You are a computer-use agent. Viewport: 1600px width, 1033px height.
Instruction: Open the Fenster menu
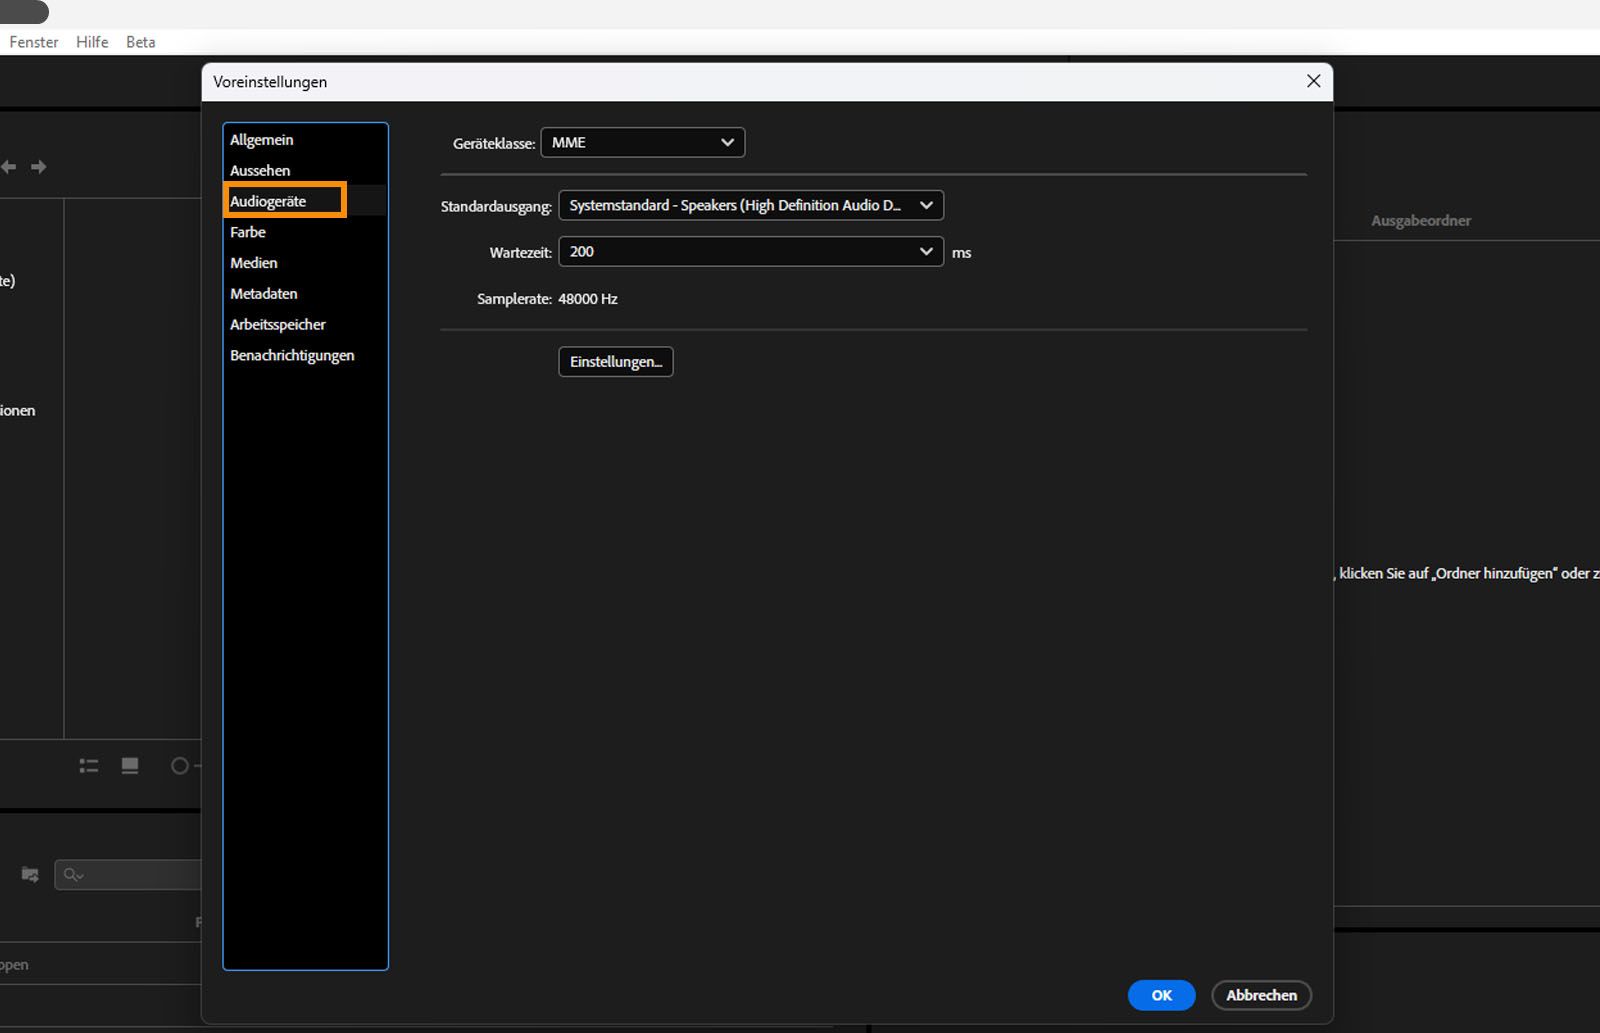tap(34, 42)
